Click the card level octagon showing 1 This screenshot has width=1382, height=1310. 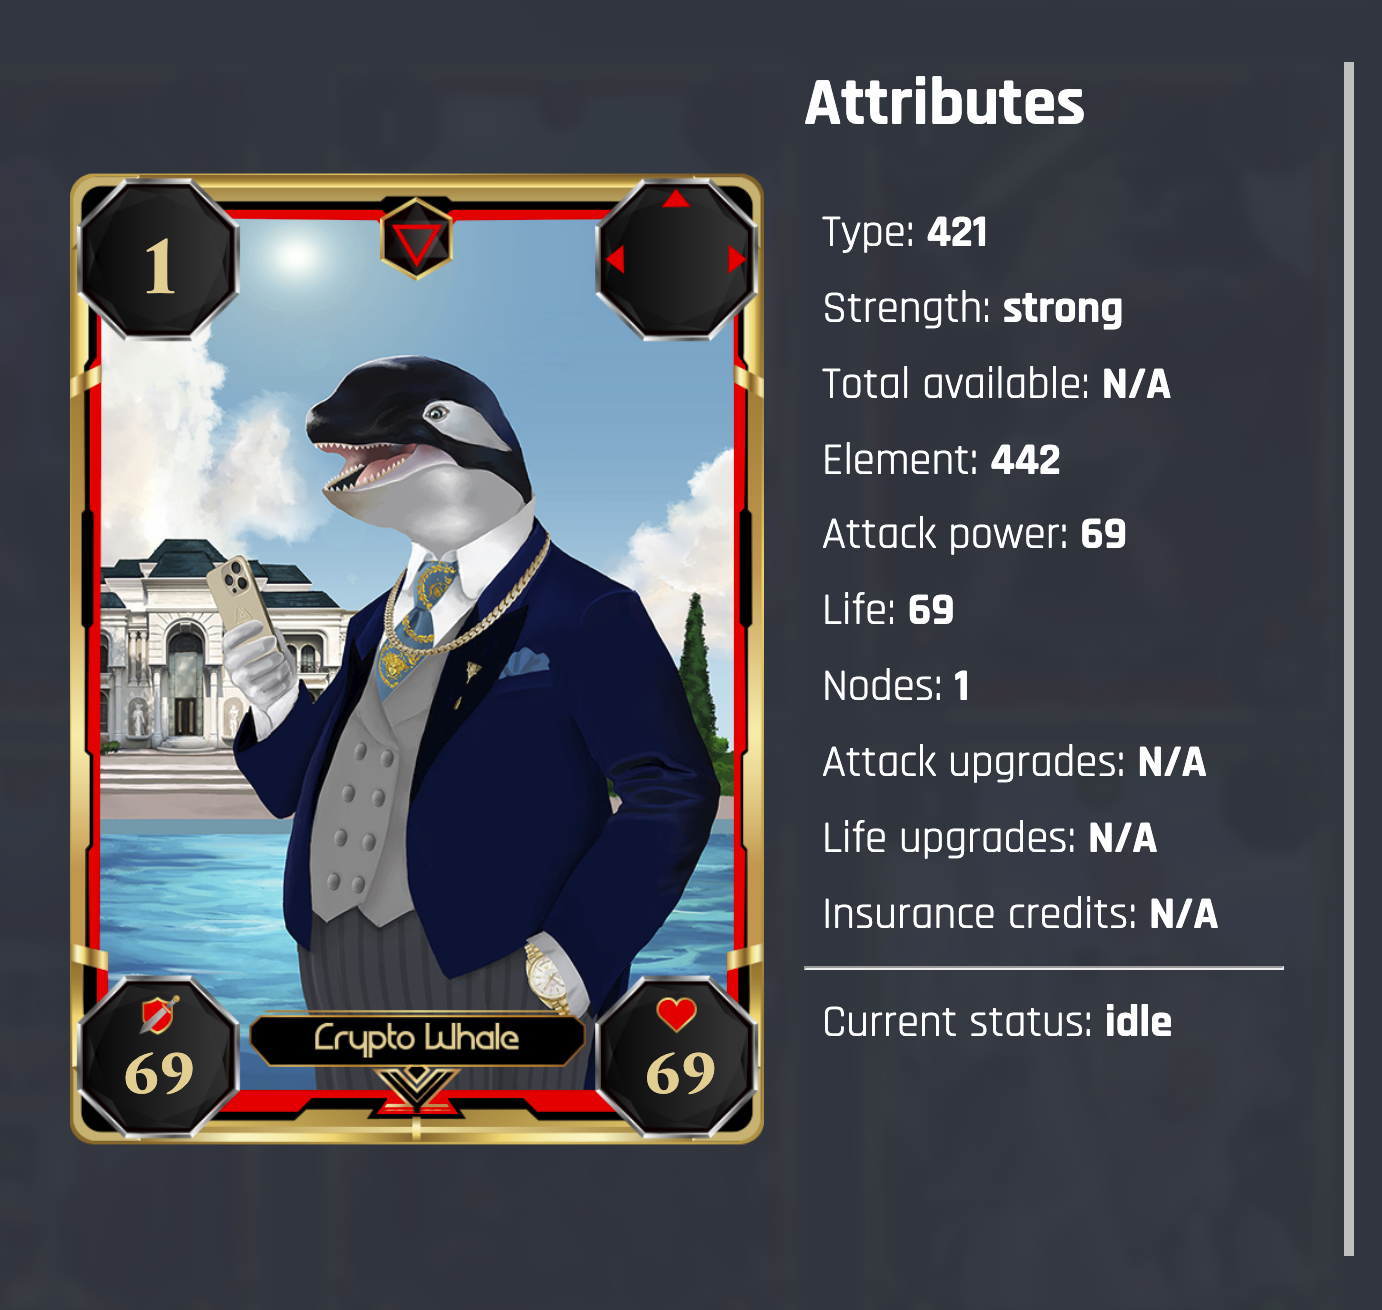[x=158, y=260]
